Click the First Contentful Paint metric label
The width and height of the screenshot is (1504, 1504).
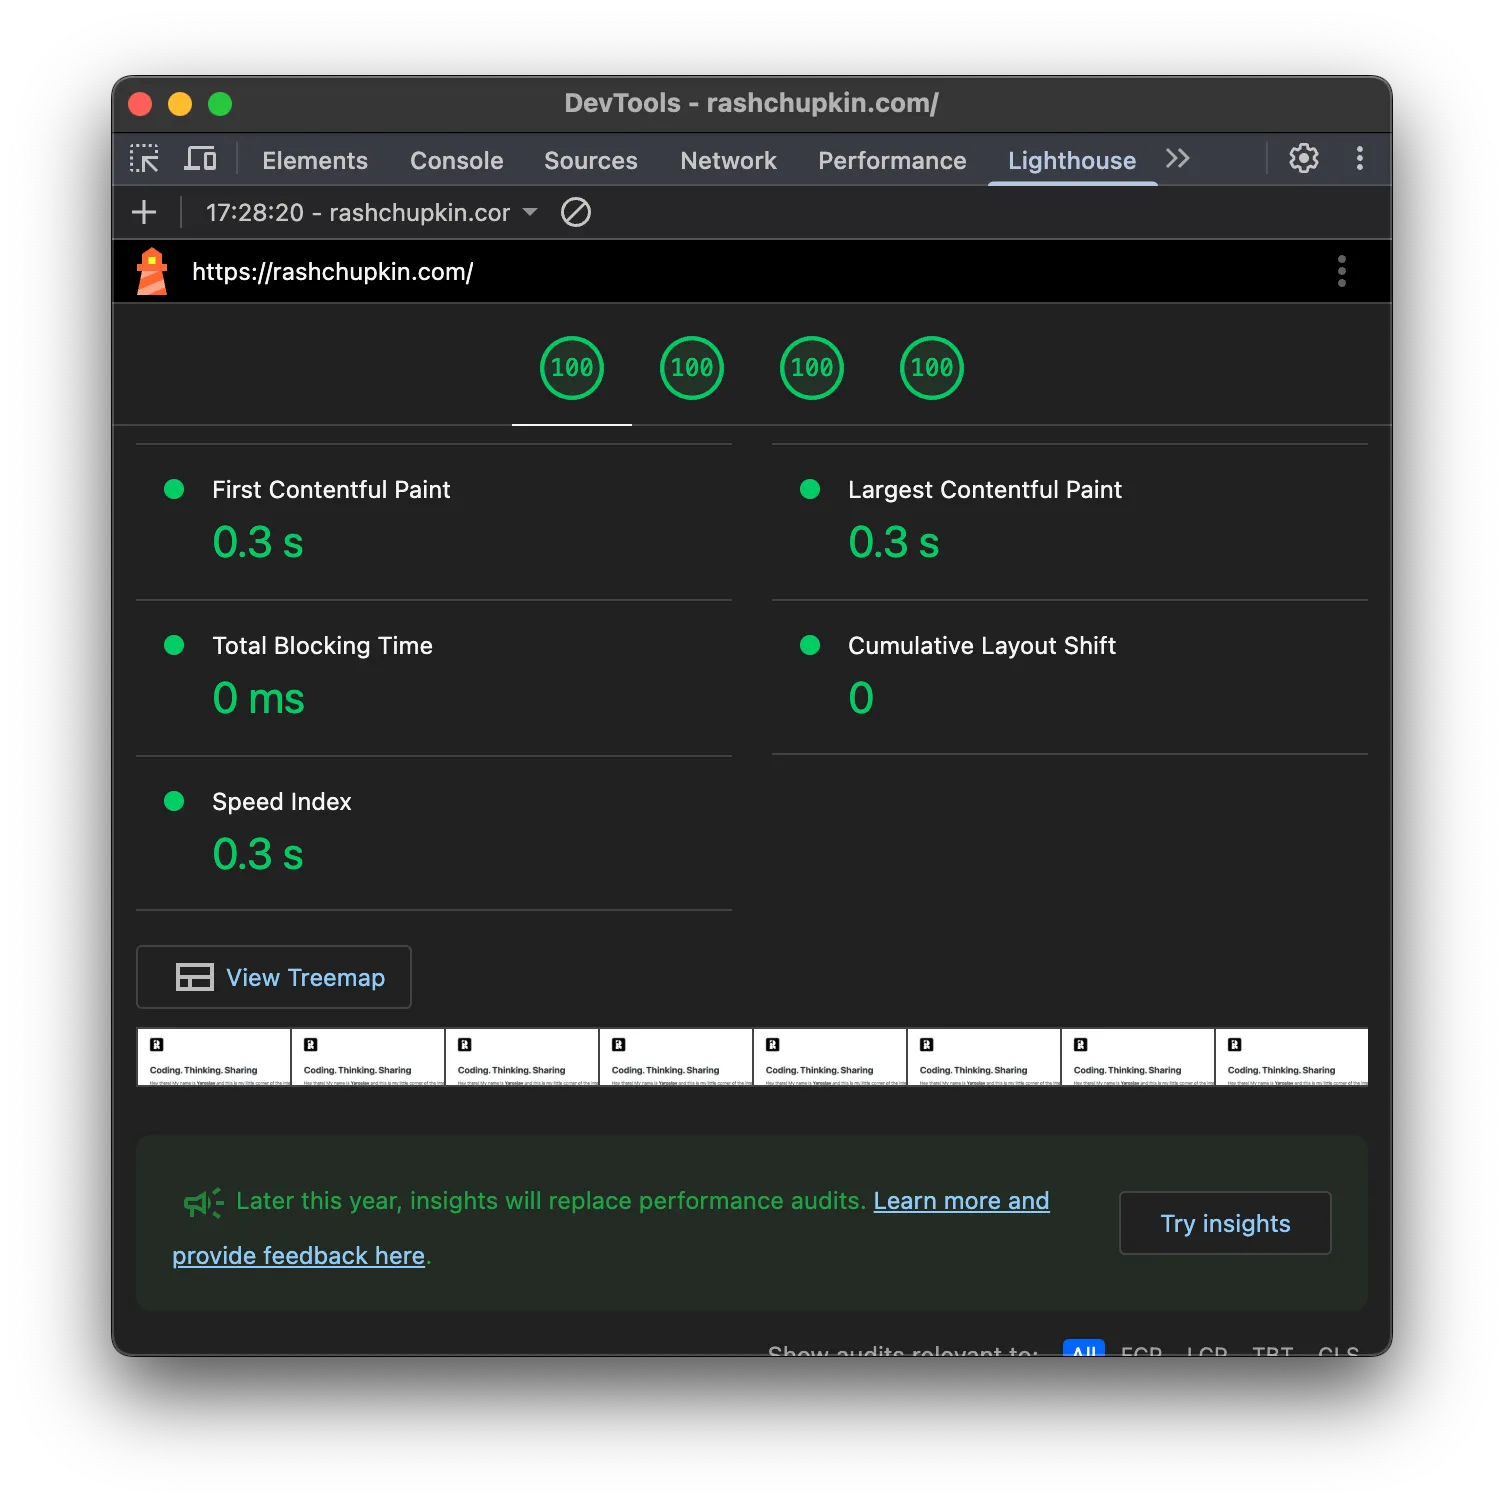[x=331, y=489]
